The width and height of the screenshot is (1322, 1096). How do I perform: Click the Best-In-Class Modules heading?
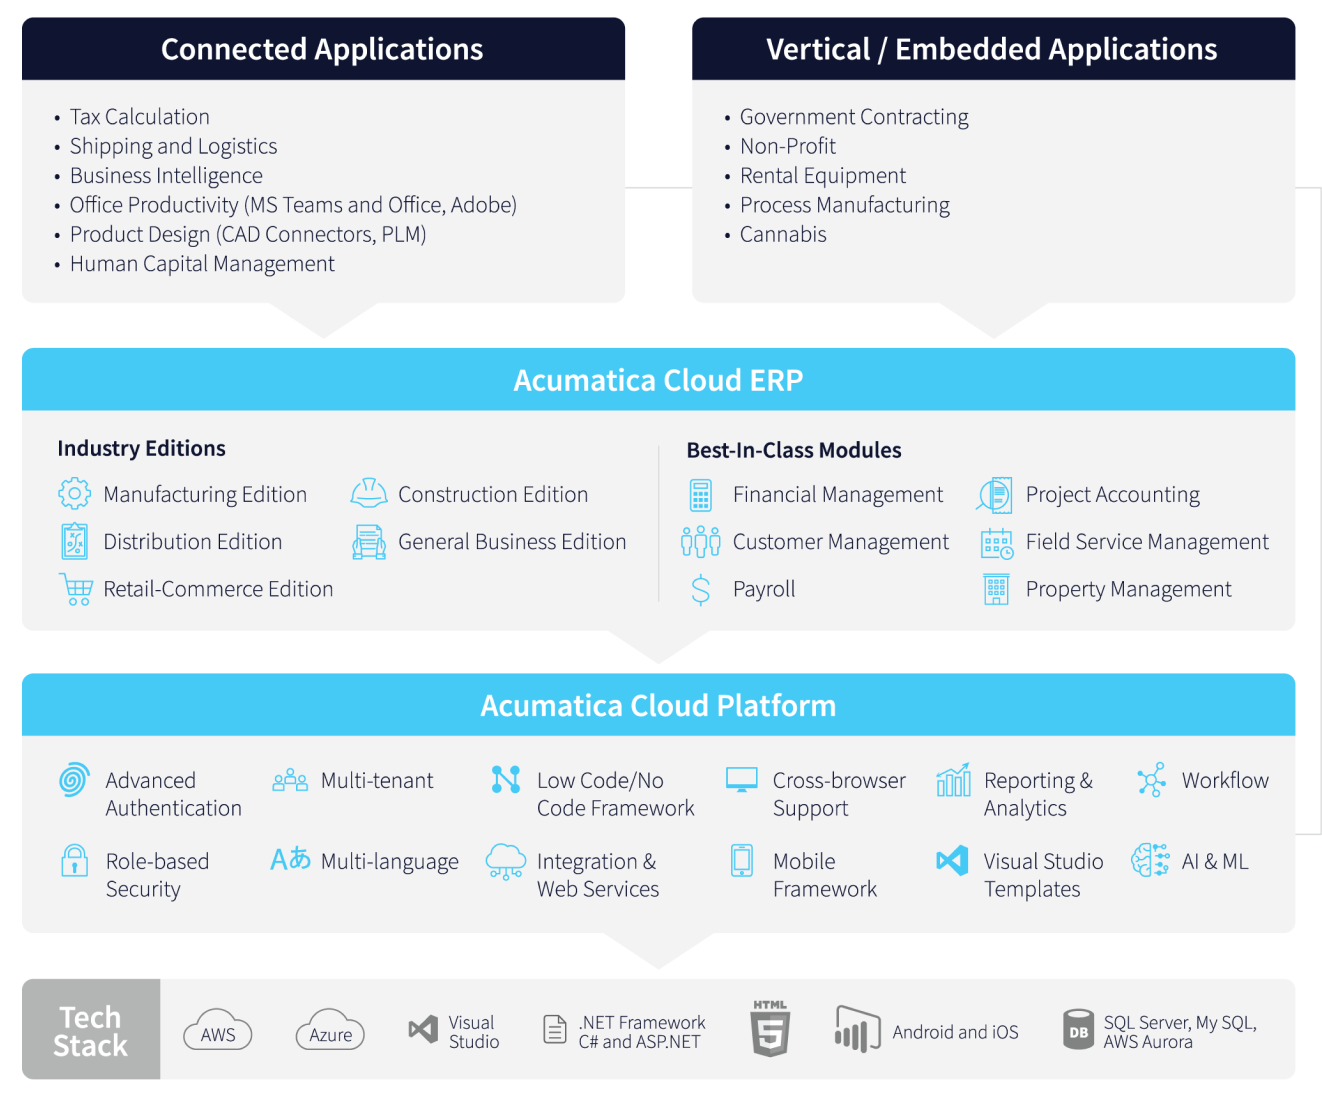click(x=794, y=450)
